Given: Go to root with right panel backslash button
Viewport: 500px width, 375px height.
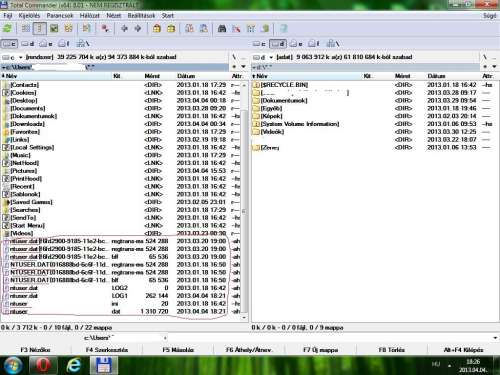Looking at the screenshot, I should pyautogui.click(x=485, y=57).
